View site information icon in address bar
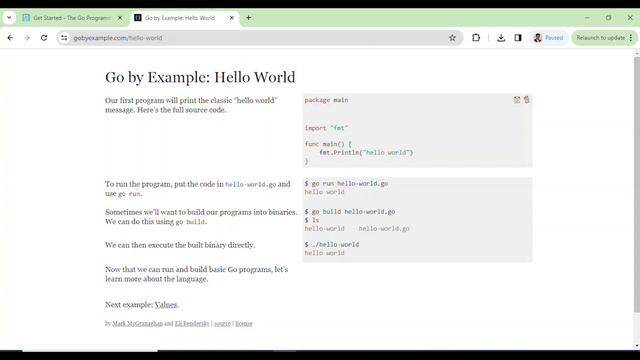The width and height of the screenshot is (640, 360). point(64,38)
